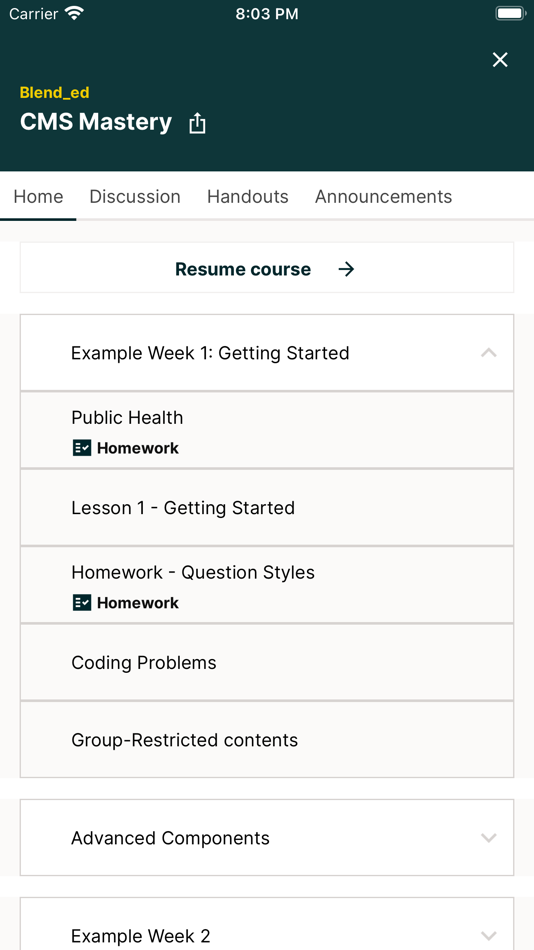Click the arrow icon in Resume course
This screenshot has width=534, height=950.
[346, 269]
